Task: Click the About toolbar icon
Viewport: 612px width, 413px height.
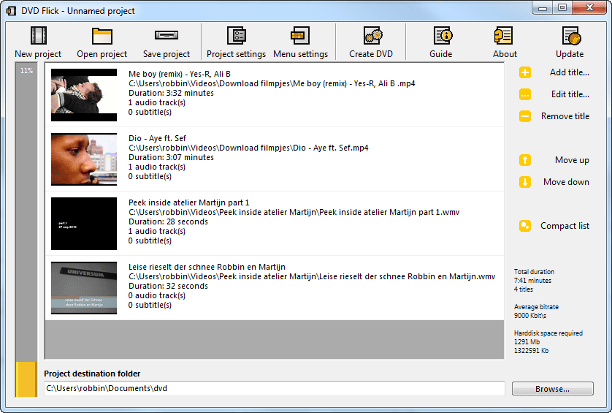Action: click(503, 36)
